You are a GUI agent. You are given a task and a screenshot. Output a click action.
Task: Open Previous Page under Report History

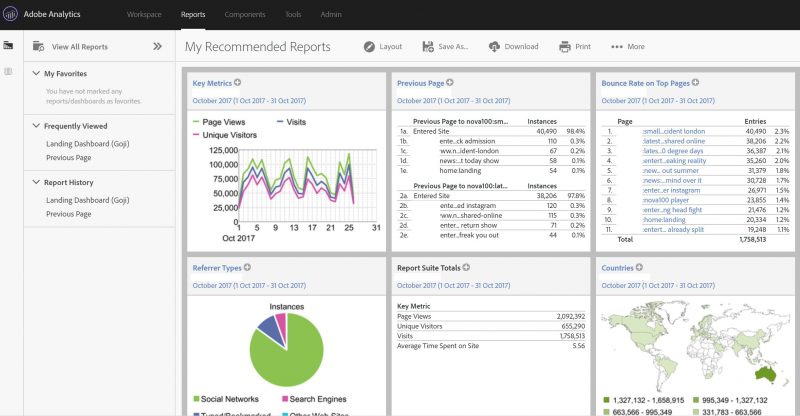[x=69, y=214]
